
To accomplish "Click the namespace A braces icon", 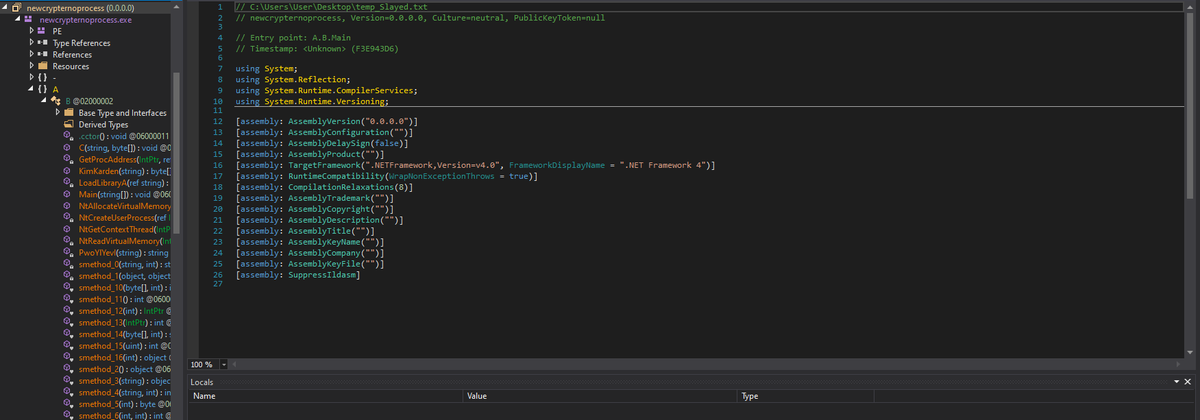I will coord(44,89).
